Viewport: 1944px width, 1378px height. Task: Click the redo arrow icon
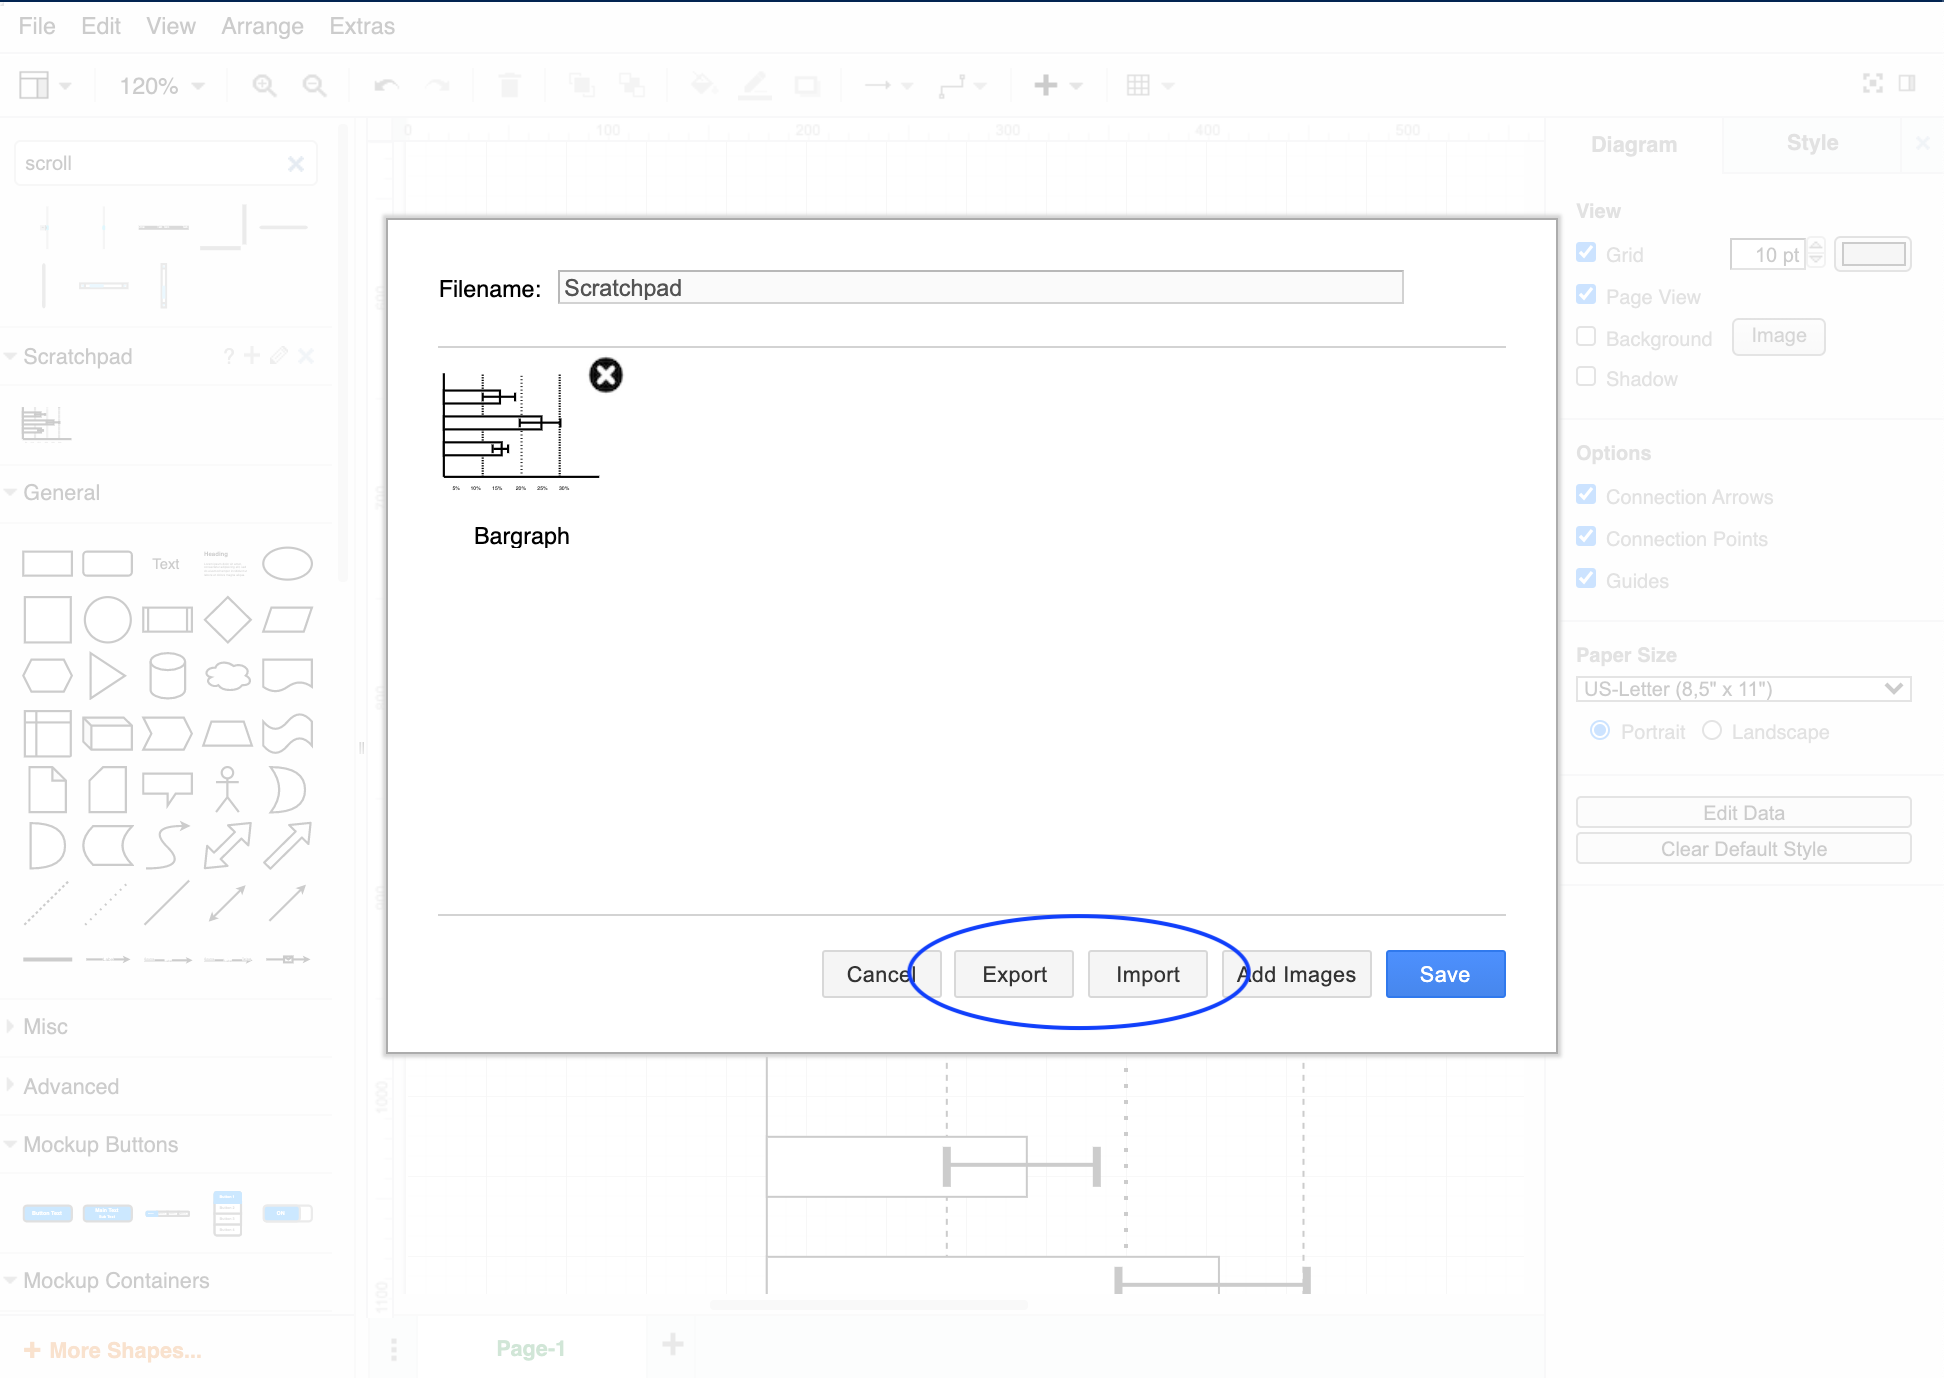[438, 86]
